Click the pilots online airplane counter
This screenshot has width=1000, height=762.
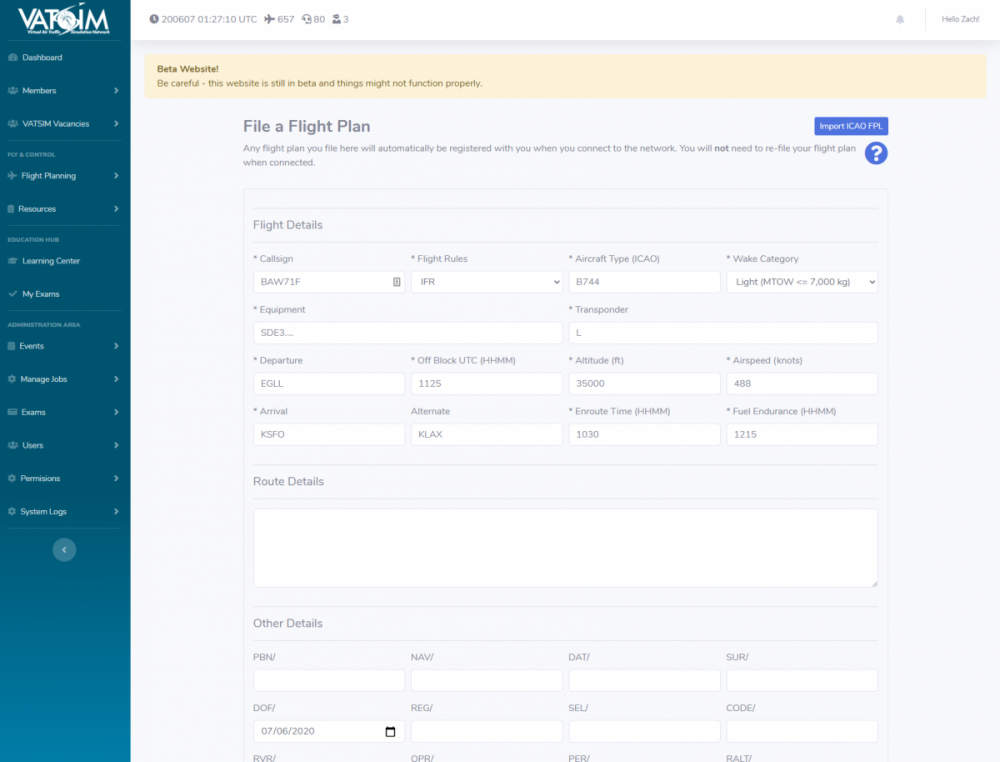coord(279,19)
